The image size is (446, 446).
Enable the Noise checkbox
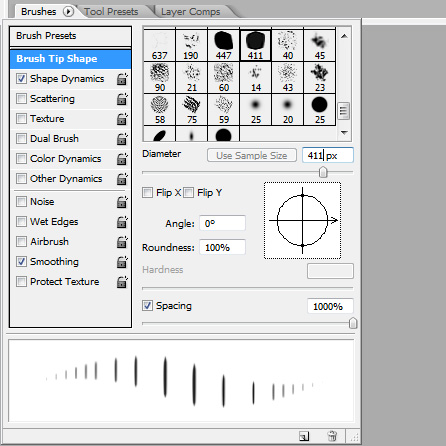(21, 202)
